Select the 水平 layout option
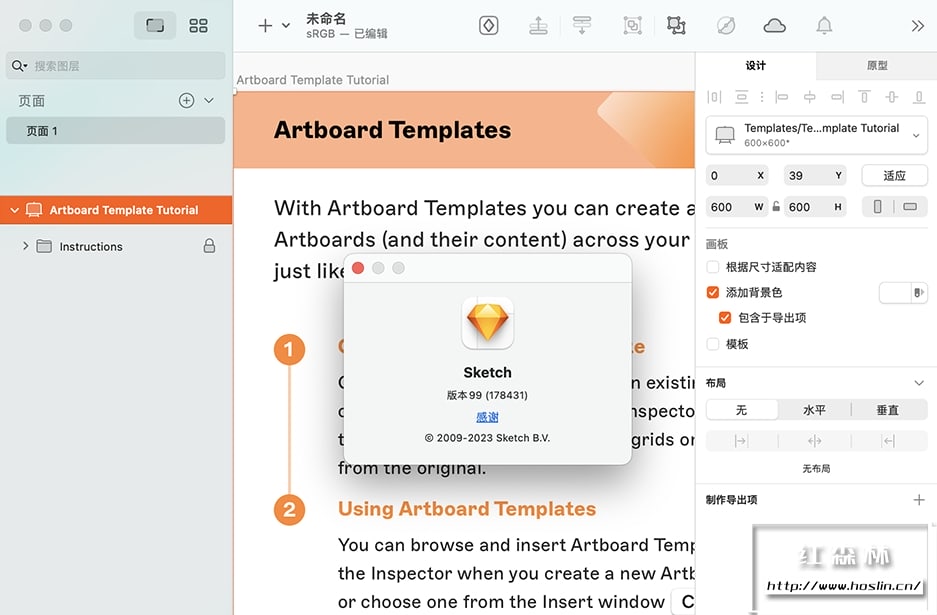Screen dimensions: 937x615 (x=814, y=410)
